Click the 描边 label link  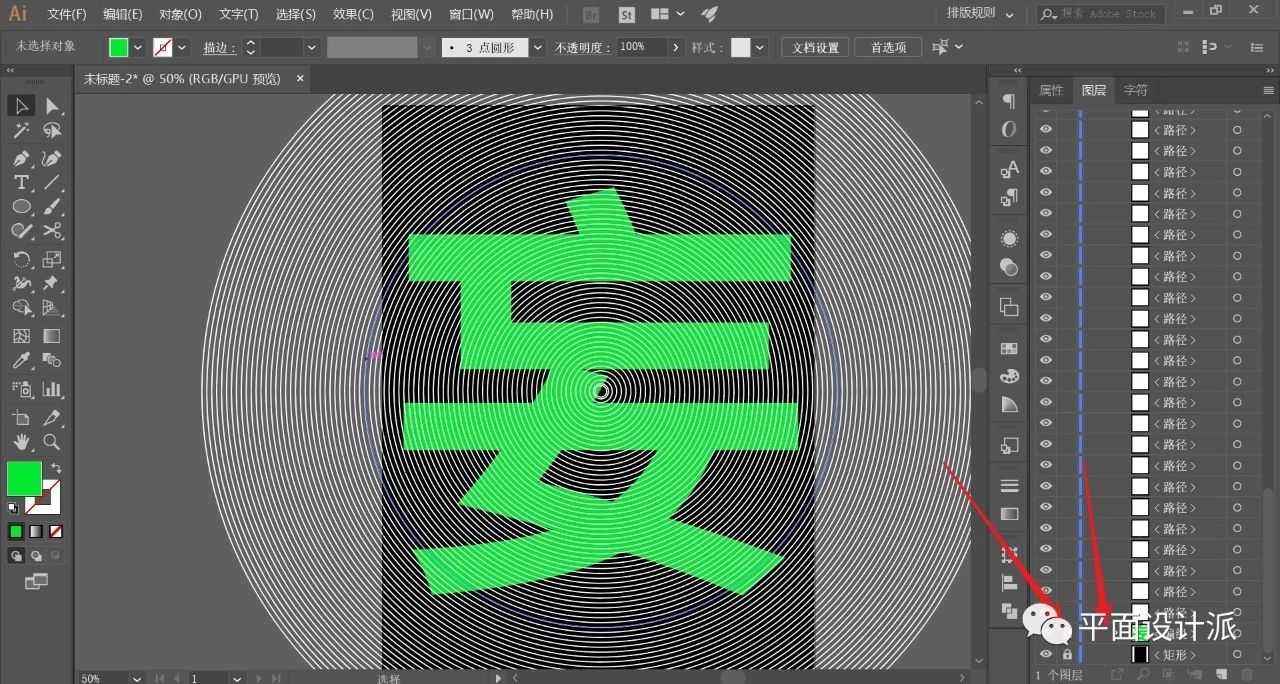click(x=217, y=47)
